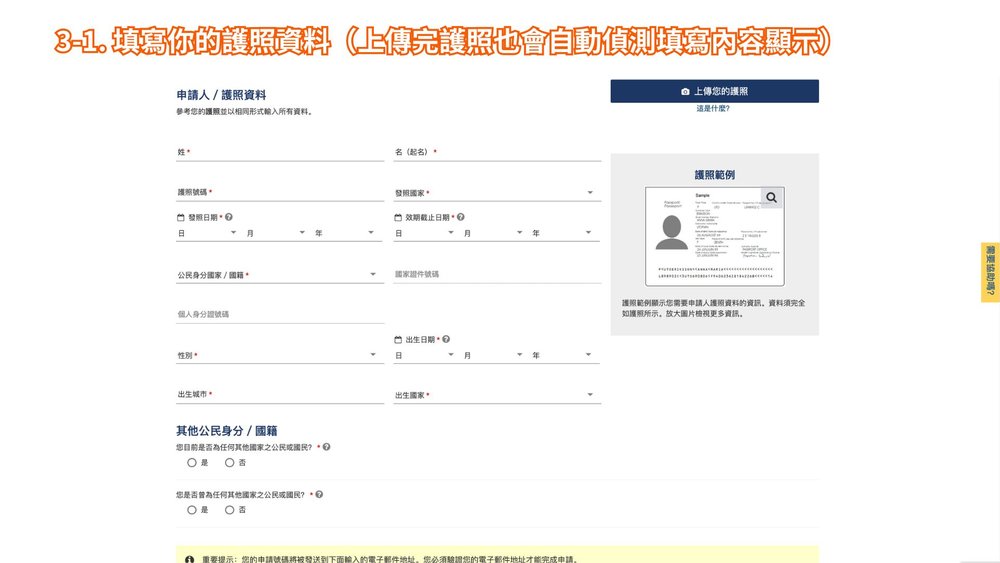
Task: Click the info icon in the yellow notice
Action: [189, 559]
